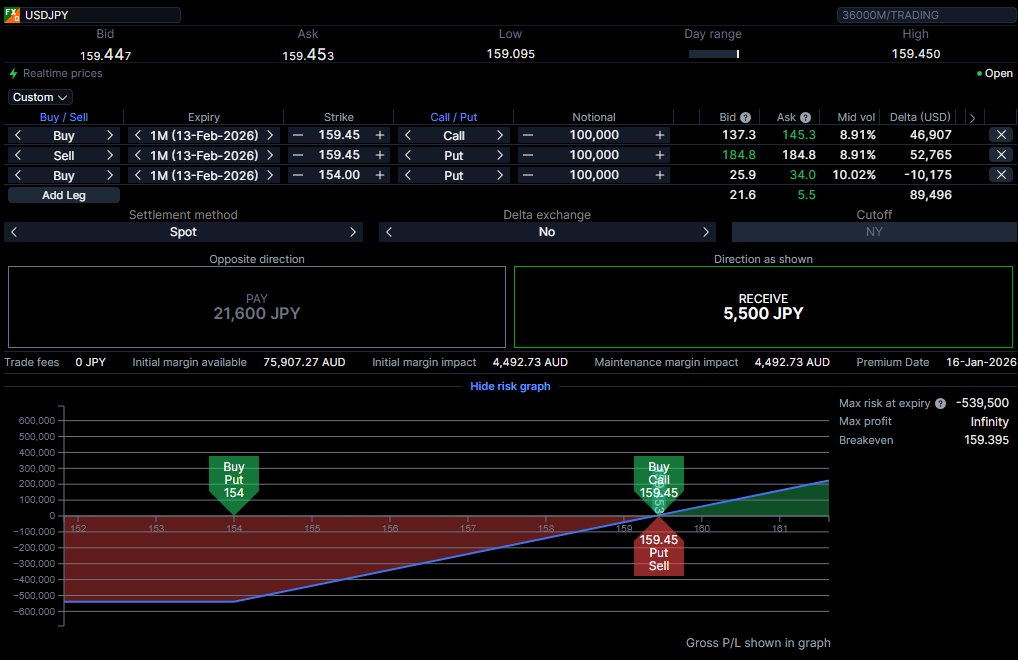The image size is (1018, 660).
Task: Toggle first leg from Buy to Sell
Action: pyautogui.click(x=110, y=135)
